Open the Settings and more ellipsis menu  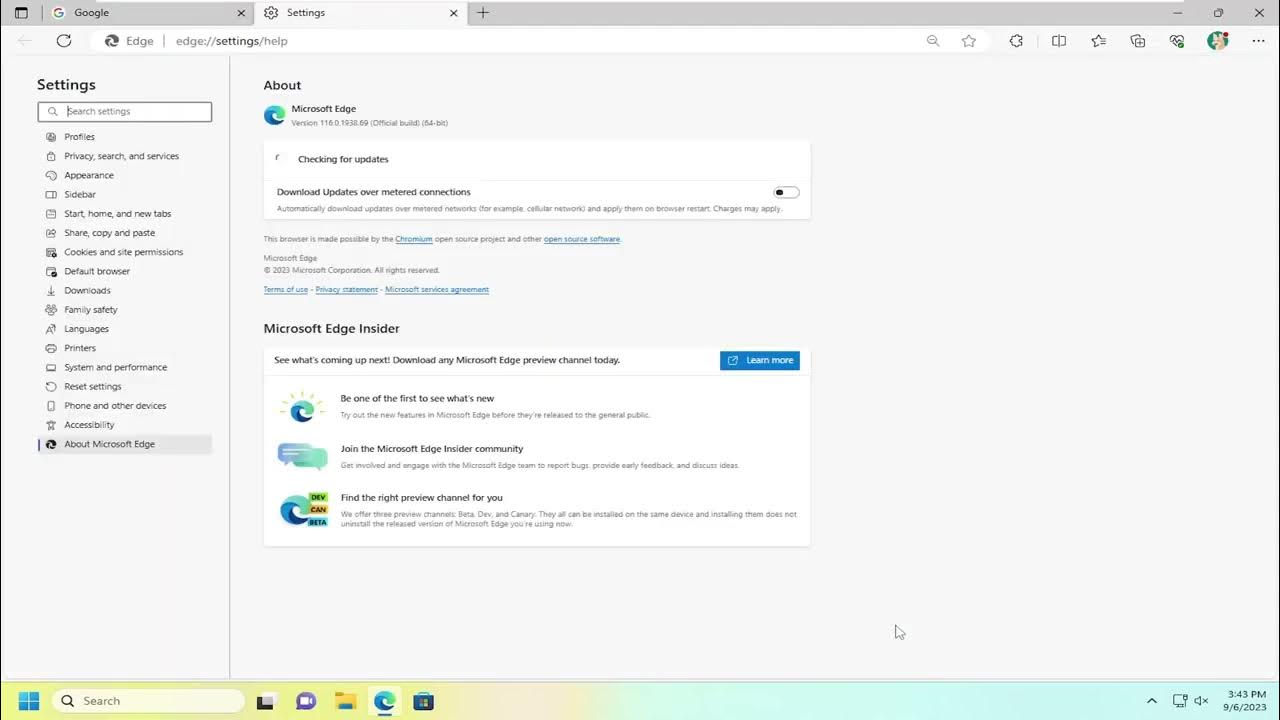[x=1258, y=41]
